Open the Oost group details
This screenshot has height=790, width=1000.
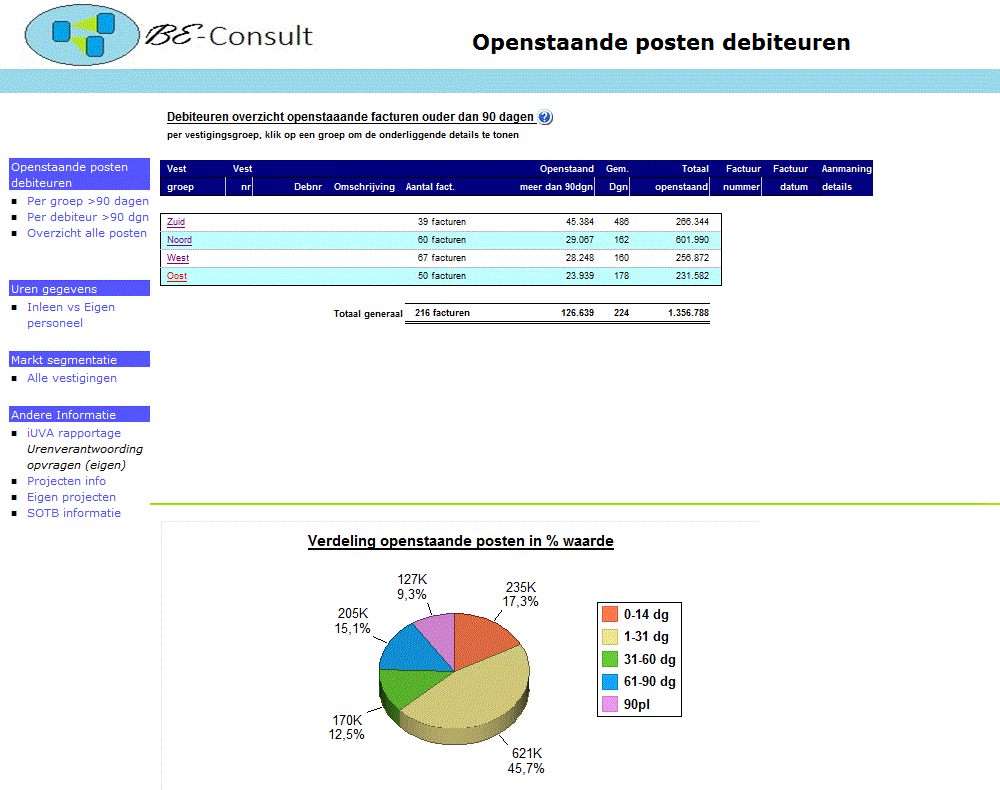pos(177,276)
